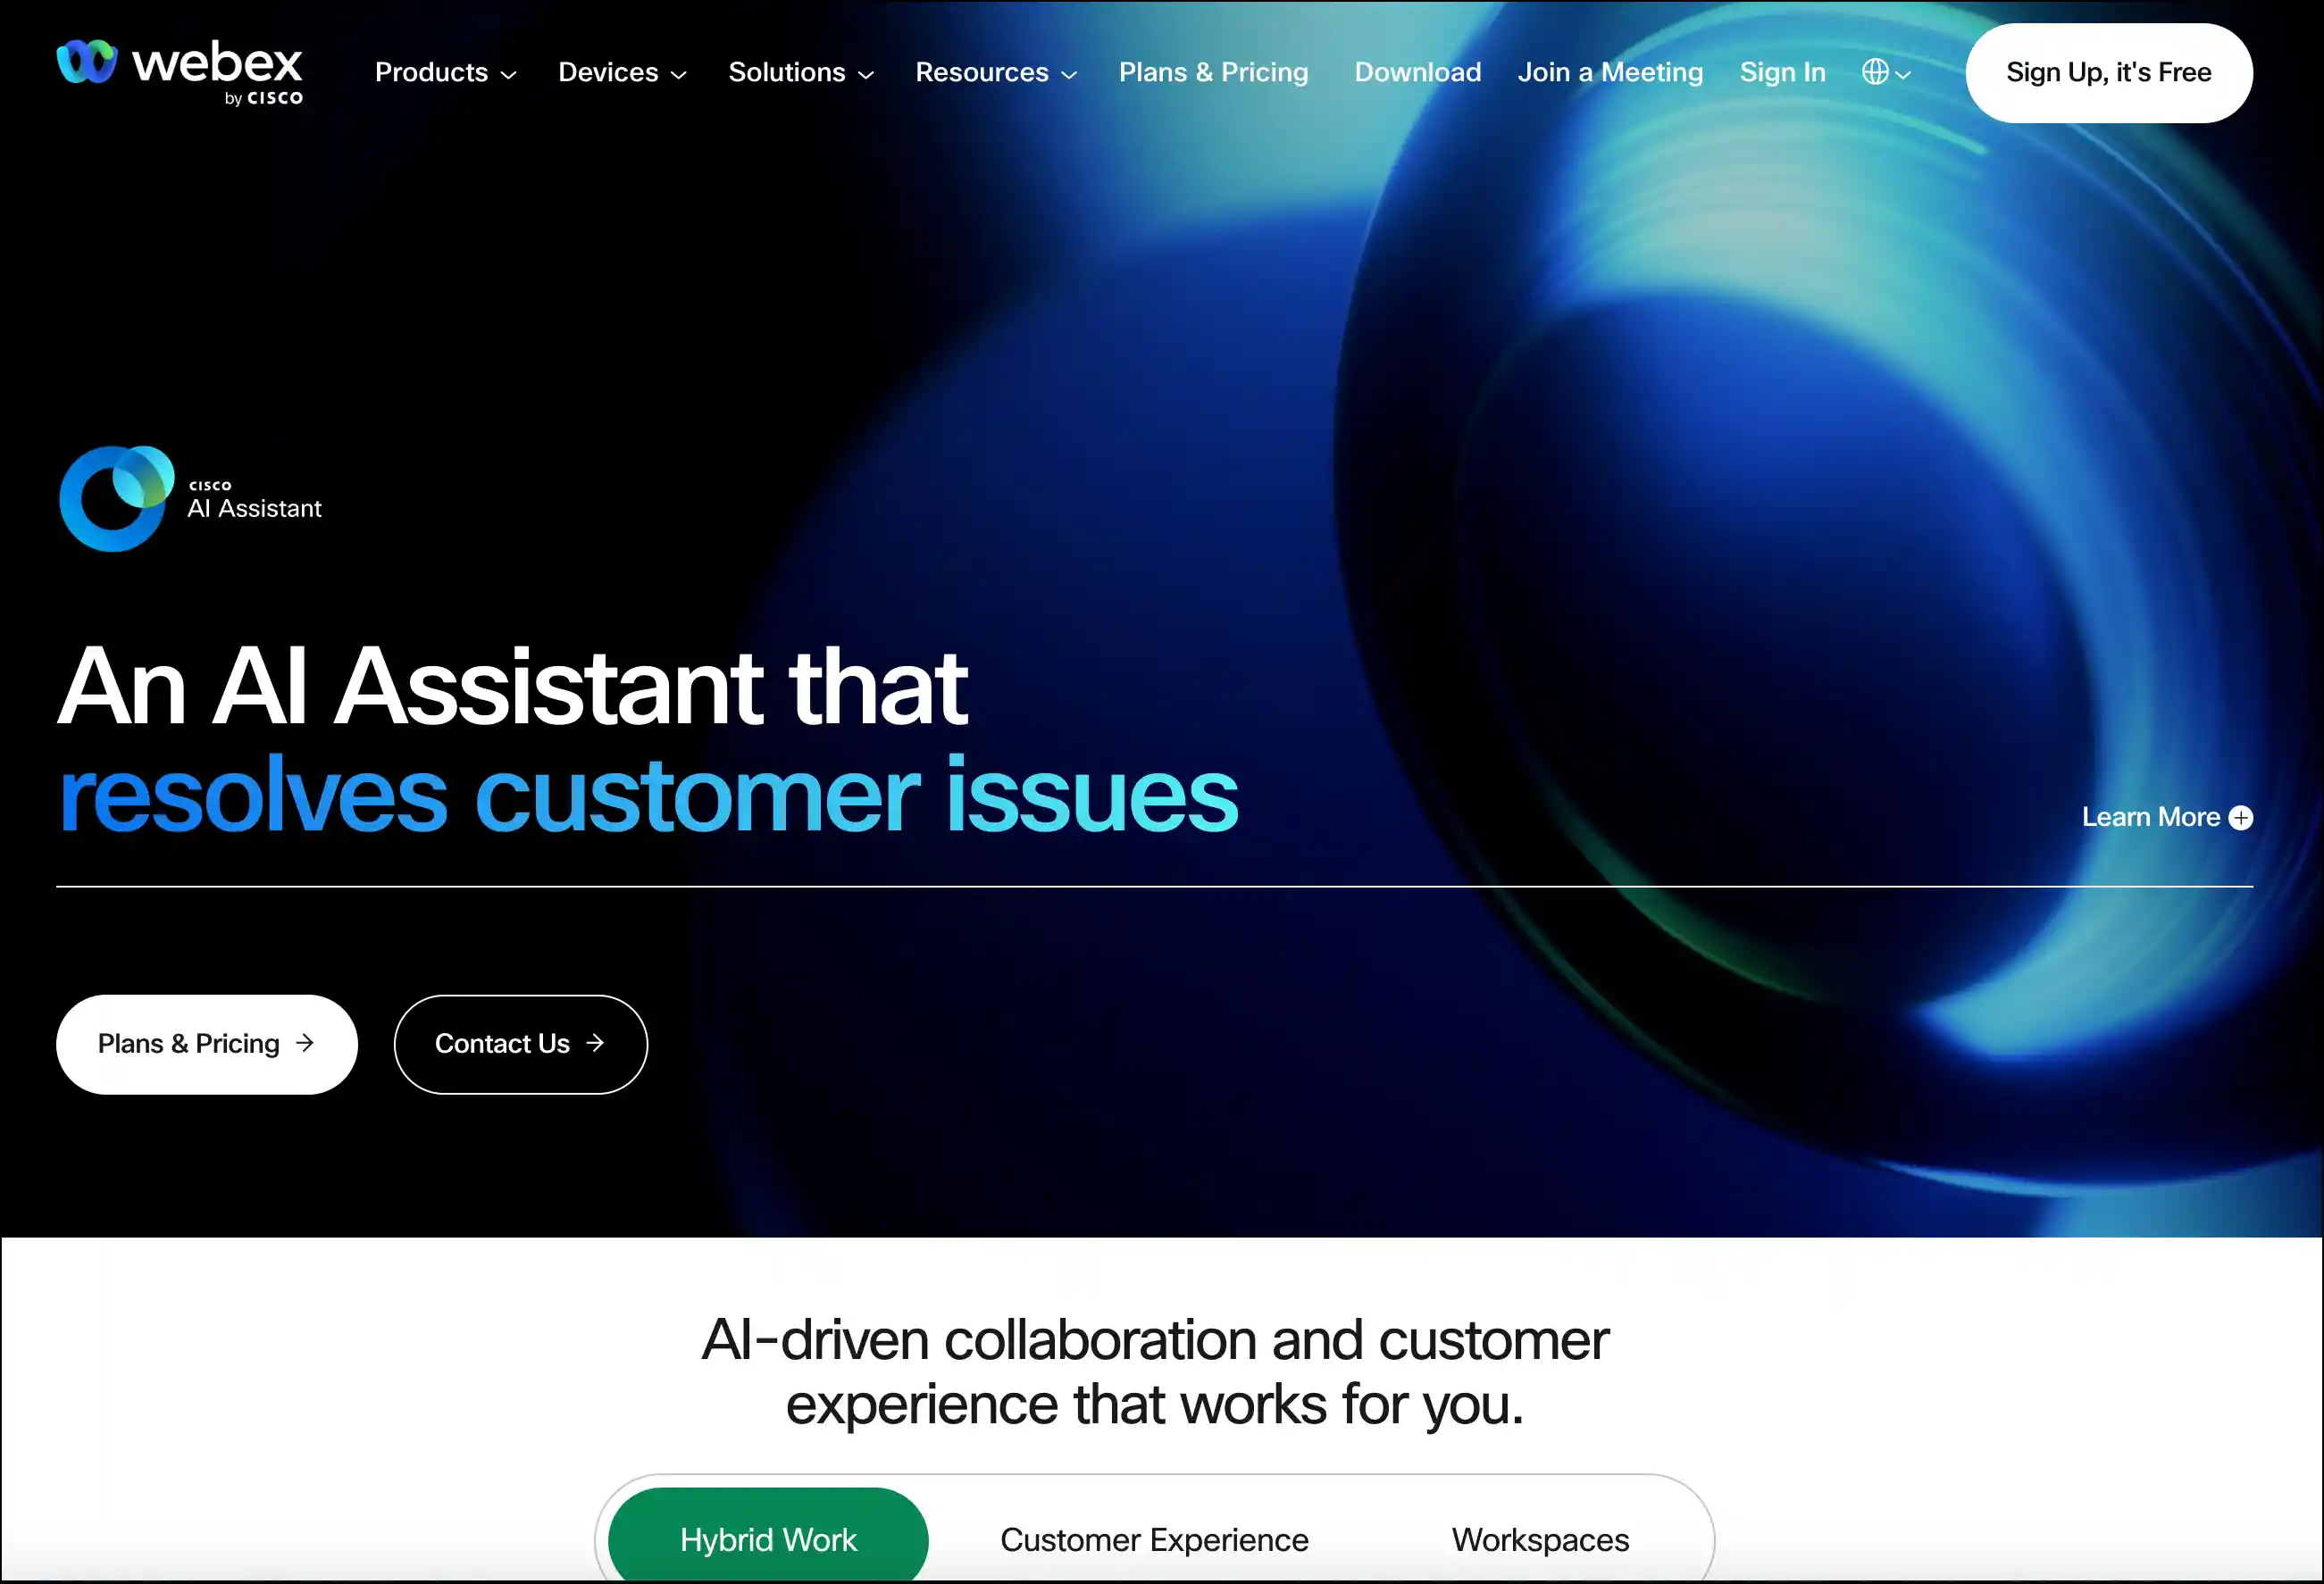Open the Solutions dropdown menu

pos(801,72)
